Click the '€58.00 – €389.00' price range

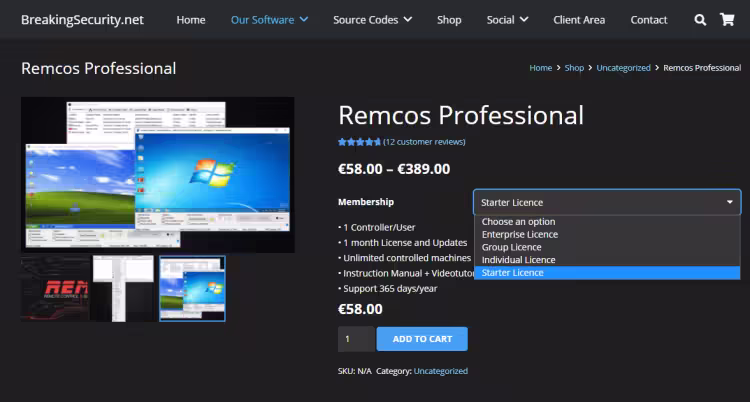pyautogui.click(x=394, y=169)
